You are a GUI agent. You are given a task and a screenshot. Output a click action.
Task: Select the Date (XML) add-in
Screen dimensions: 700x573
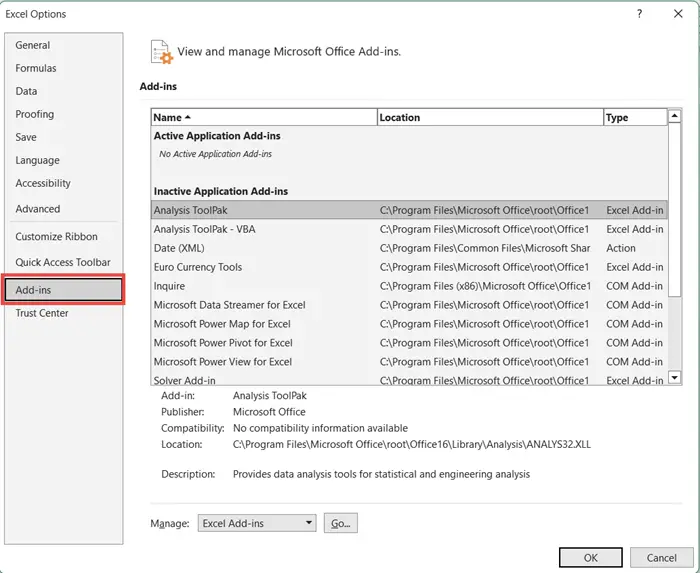409,248
